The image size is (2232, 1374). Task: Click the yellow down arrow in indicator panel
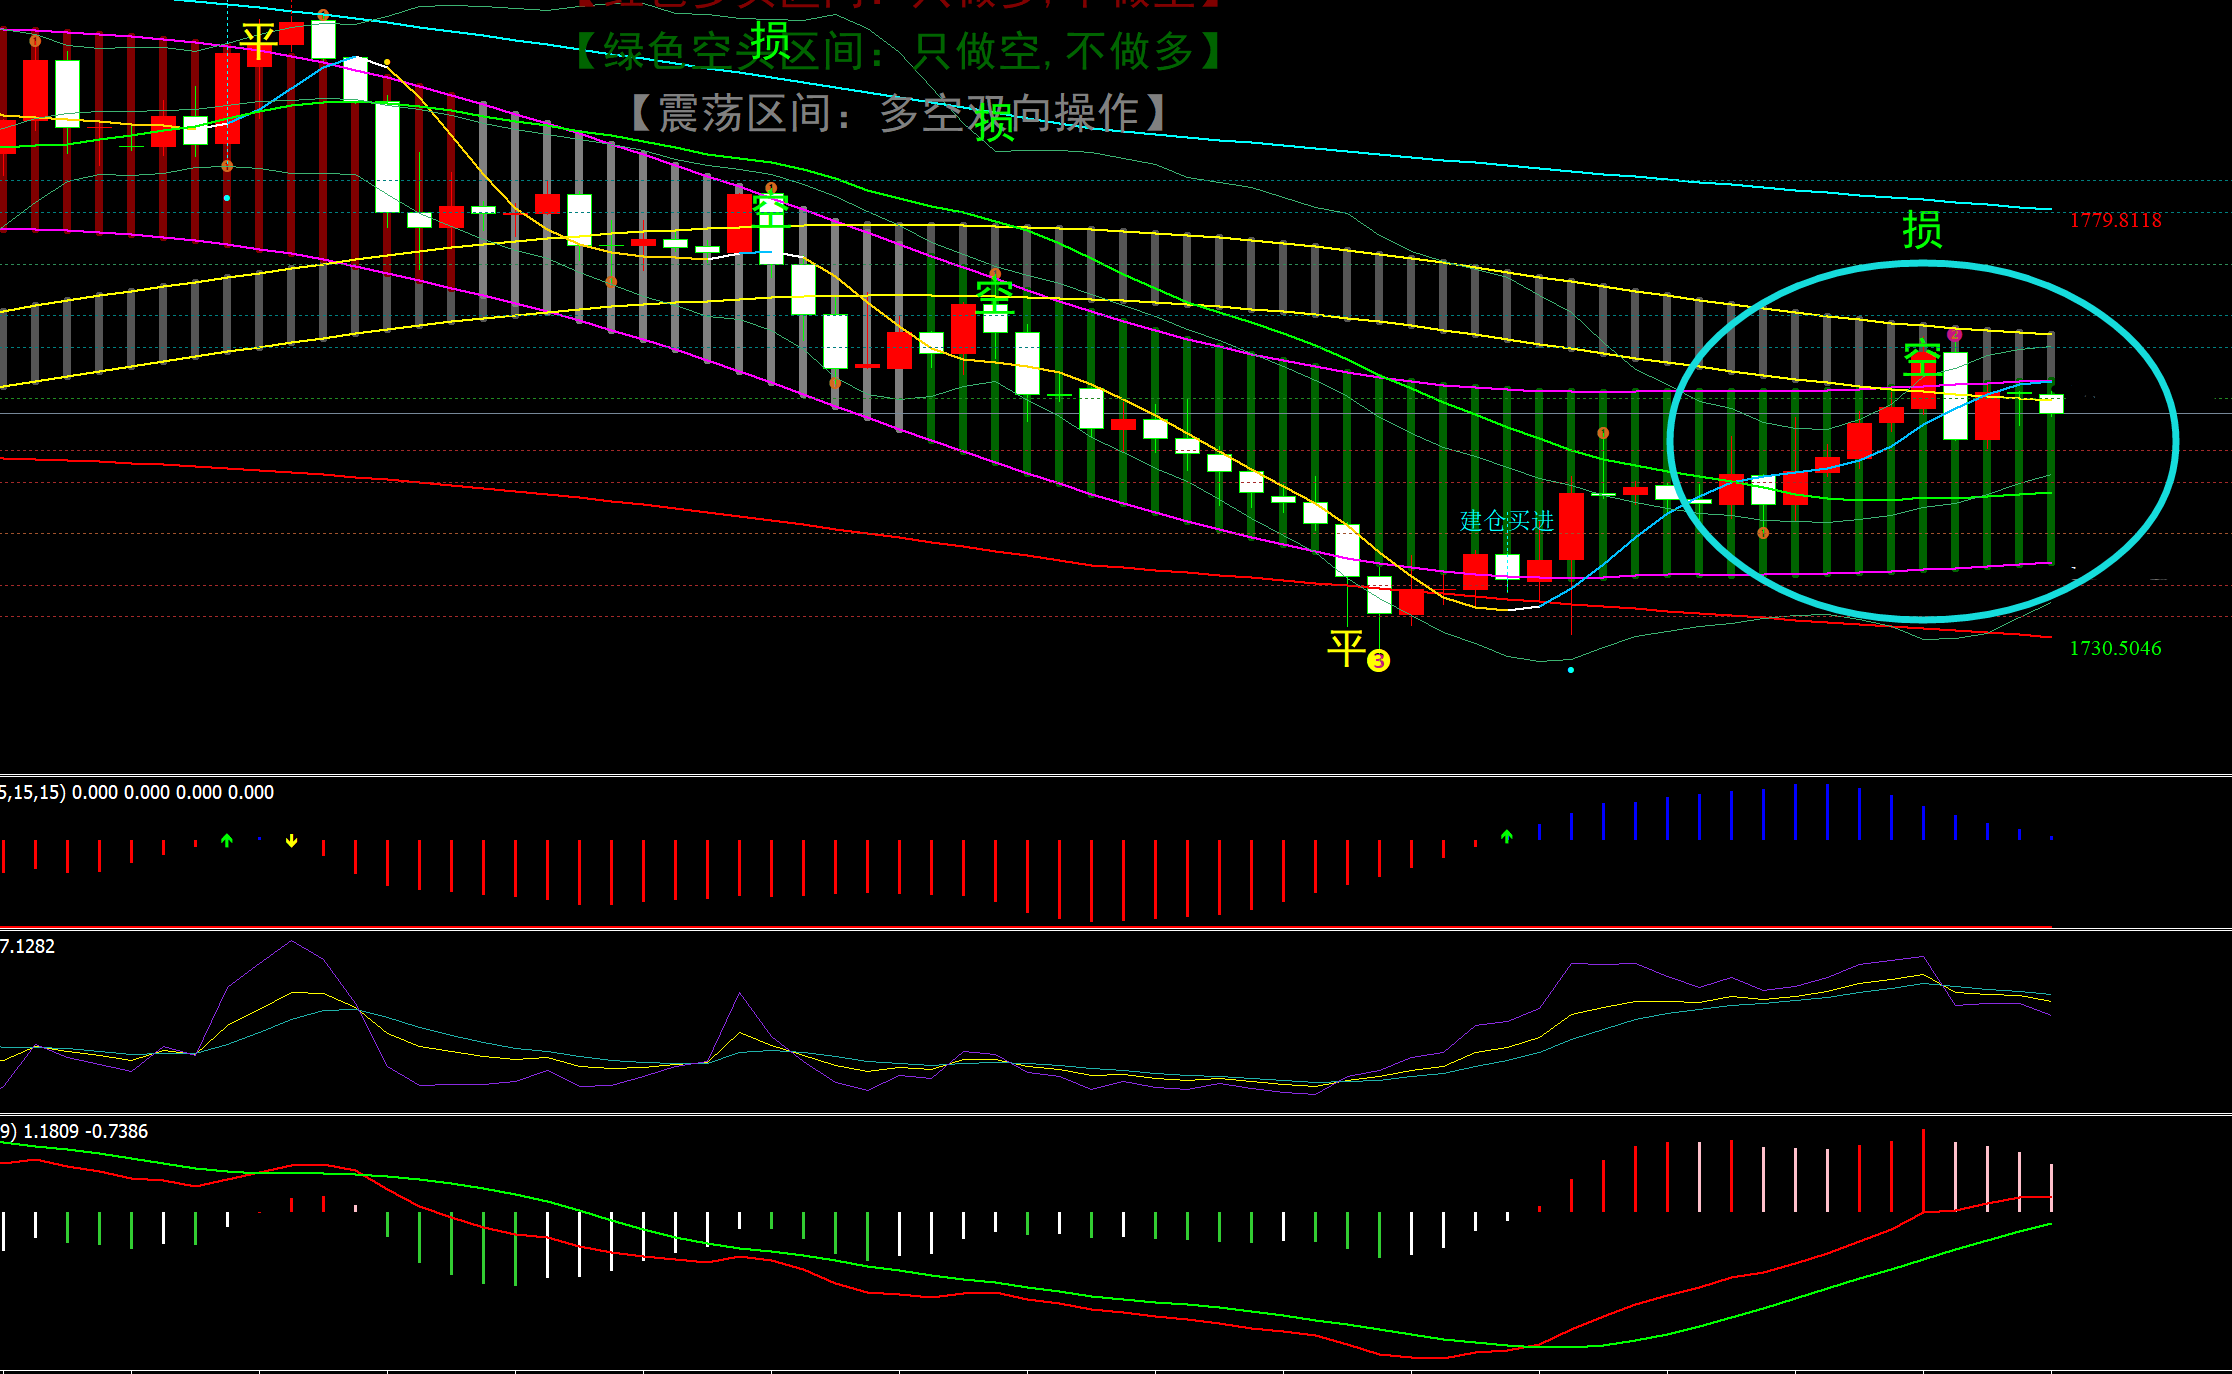(x=291, y=841)
